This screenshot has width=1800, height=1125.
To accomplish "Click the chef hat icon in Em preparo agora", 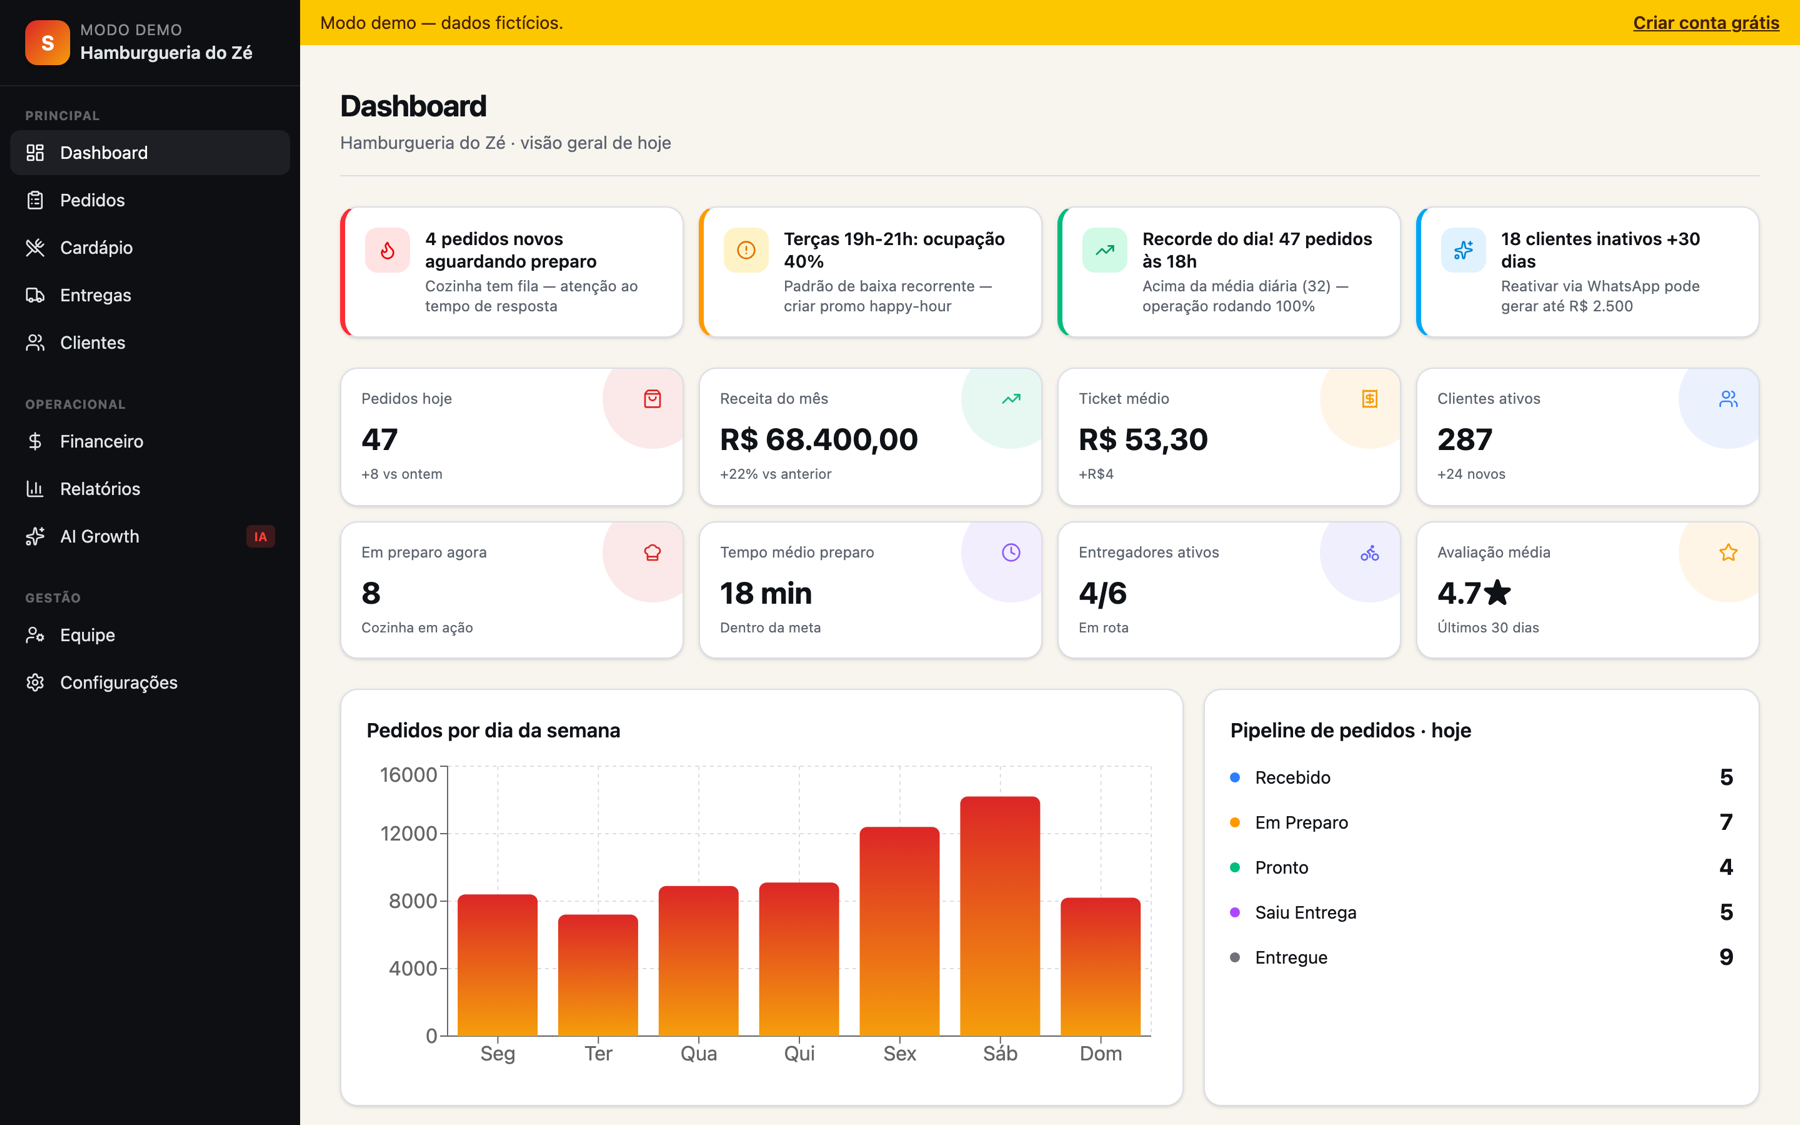I will pyautogui.click(x=652, y=552).
